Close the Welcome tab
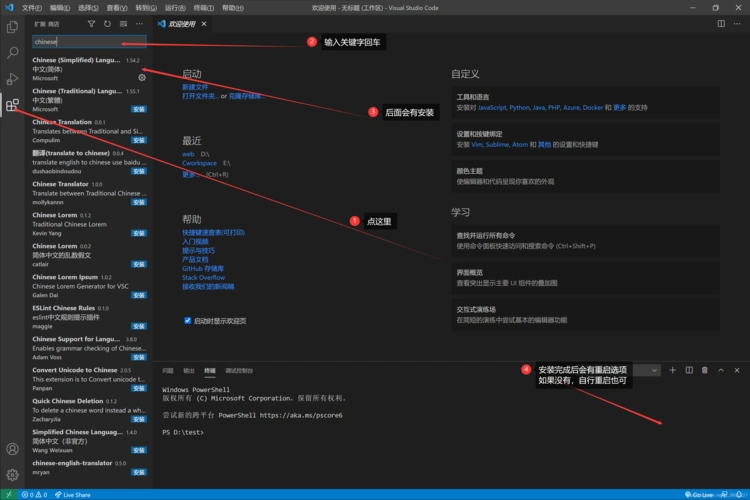The height and width of the screenshot is (500, 750). point(204,24)
